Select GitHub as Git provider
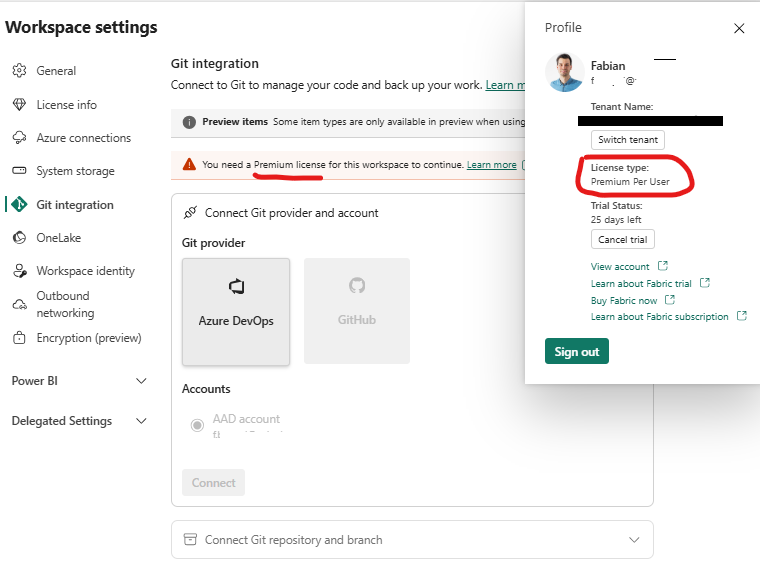 357,311
